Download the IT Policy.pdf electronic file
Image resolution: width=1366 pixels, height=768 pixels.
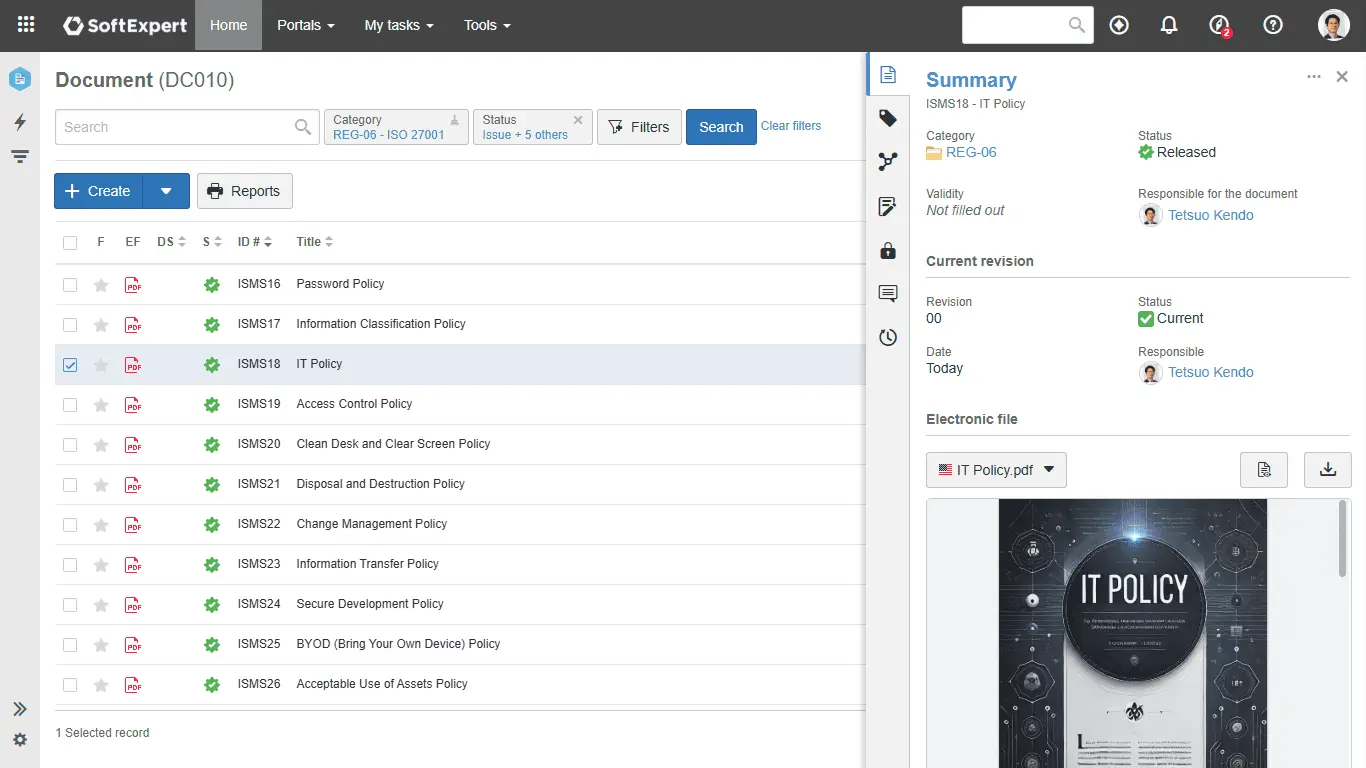point(1328,470)
